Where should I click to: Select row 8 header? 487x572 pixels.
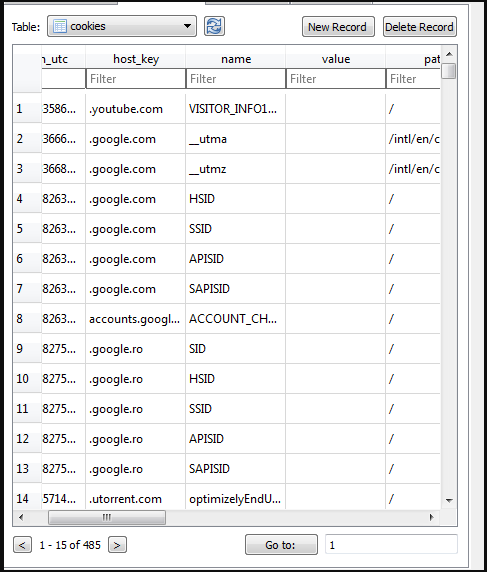[x=27, y=319]
